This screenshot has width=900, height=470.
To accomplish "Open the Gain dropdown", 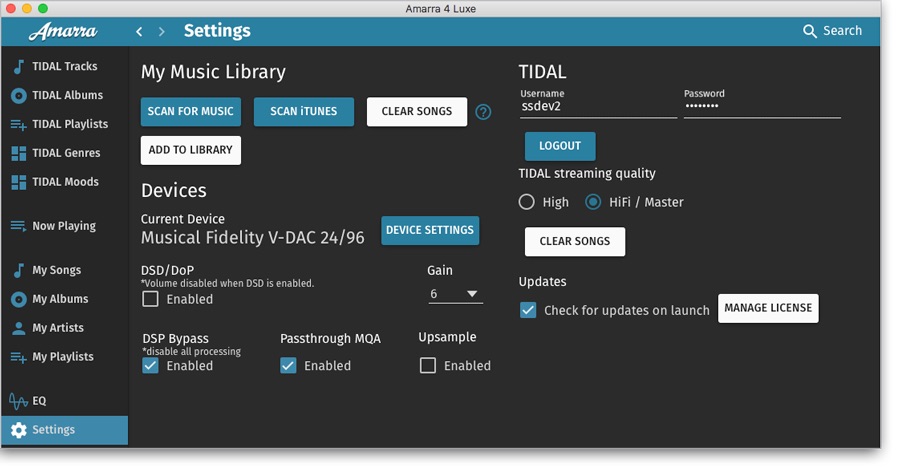I will (455, 294).
